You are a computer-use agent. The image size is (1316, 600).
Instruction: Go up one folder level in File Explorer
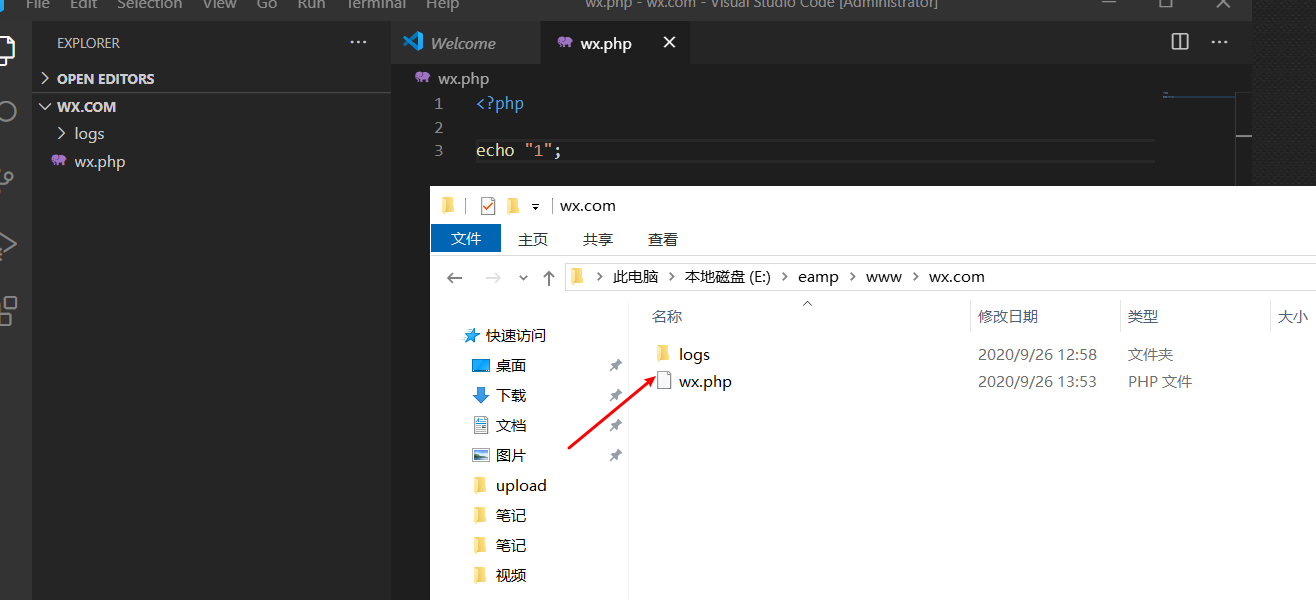point(549,278)
